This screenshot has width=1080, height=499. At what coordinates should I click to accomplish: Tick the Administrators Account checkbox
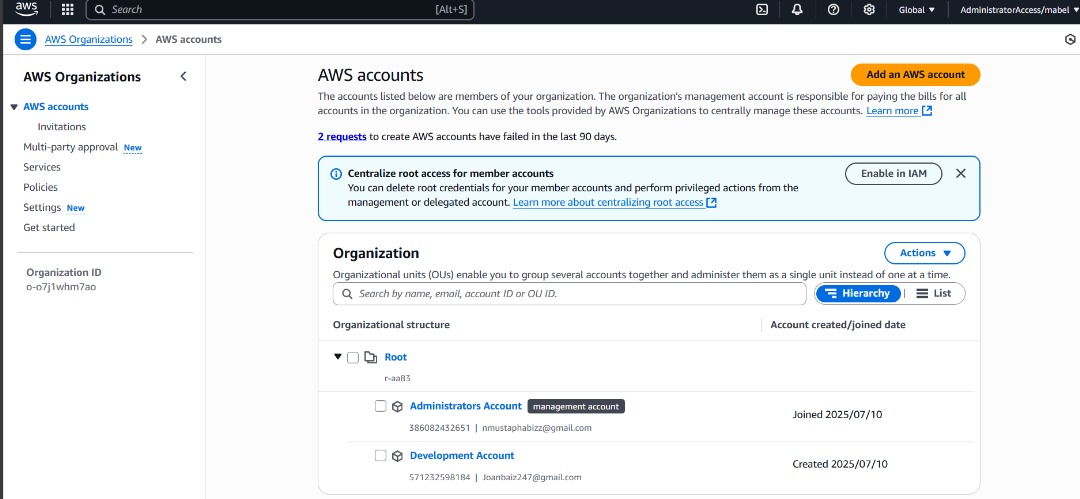[x=380, y=406]
